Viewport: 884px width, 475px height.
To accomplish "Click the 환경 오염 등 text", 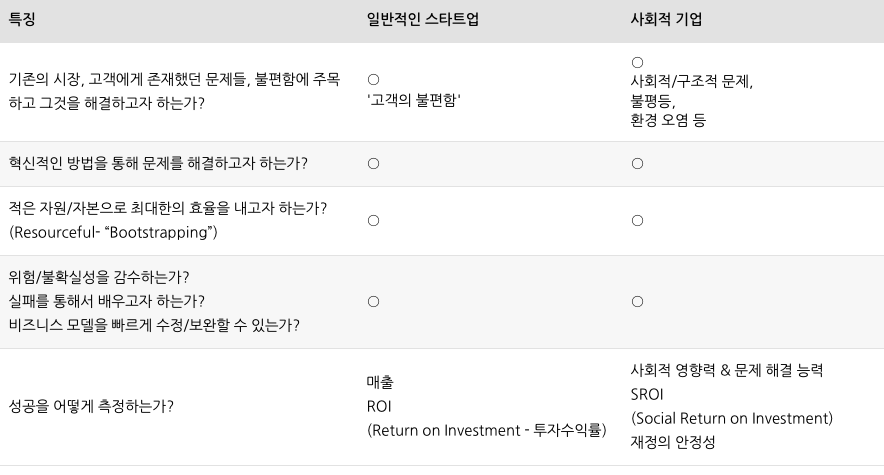I will (668, 120).
